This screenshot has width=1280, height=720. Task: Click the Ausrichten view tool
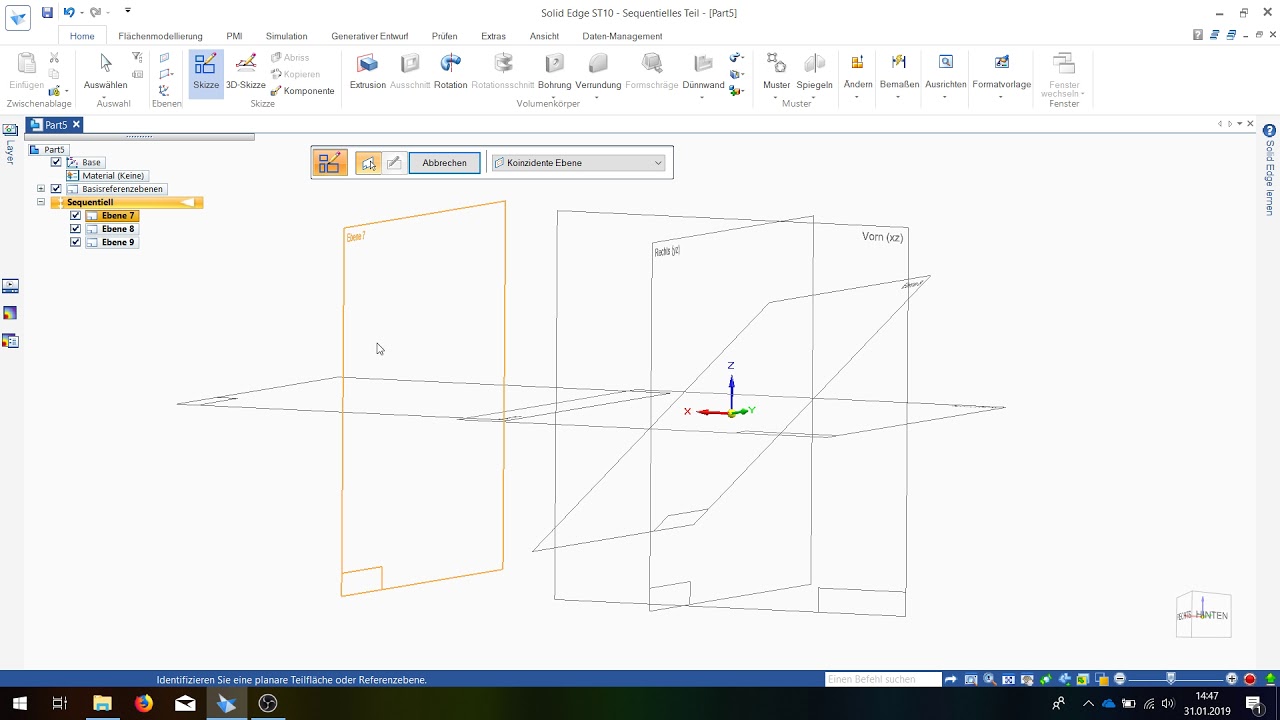click(946, 72)
